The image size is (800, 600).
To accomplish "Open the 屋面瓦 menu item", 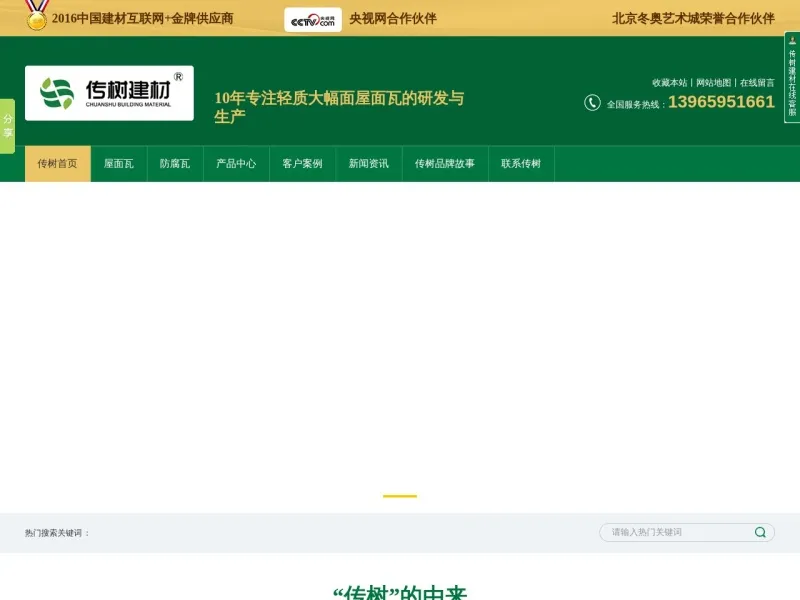I will click(119, 164).
